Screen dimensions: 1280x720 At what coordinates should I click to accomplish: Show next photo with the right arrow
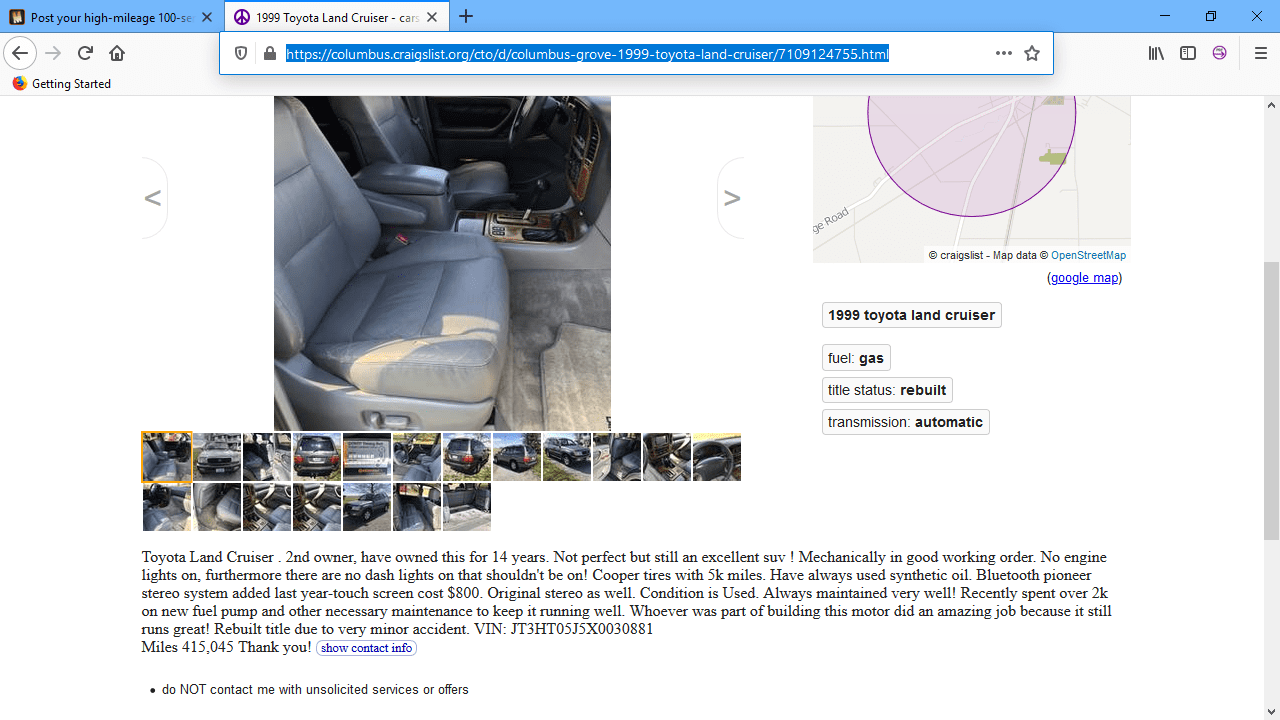pyautogui.click(x=732, y=198)
